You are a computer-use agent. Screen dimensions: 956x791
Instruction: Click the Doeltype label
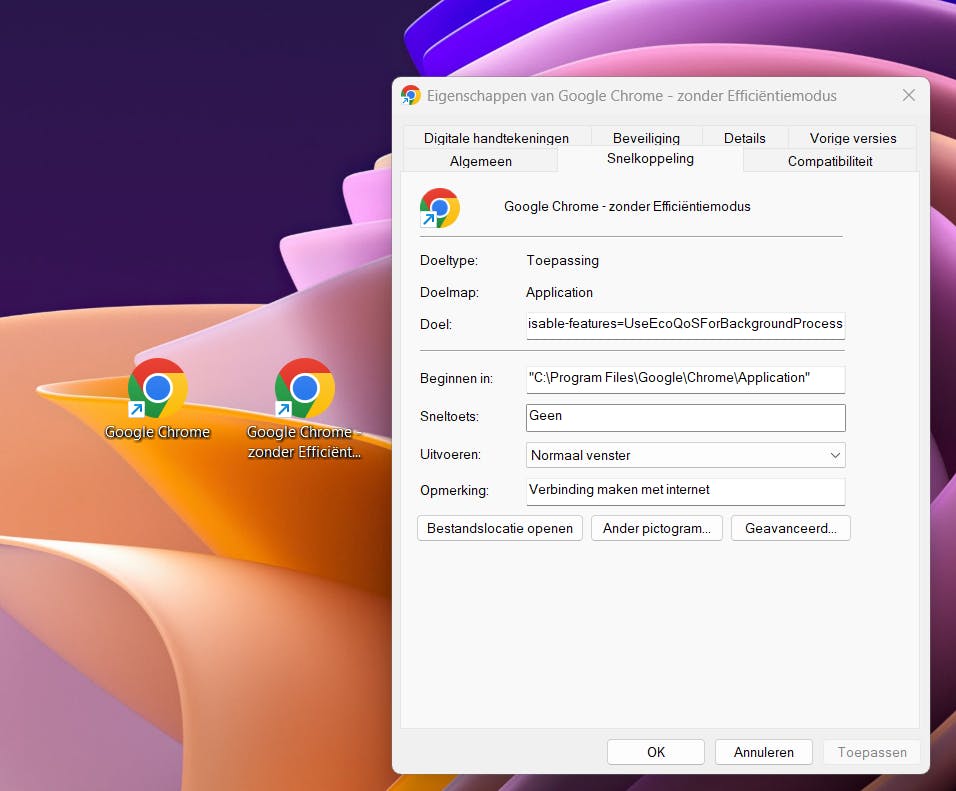(449, 260)
